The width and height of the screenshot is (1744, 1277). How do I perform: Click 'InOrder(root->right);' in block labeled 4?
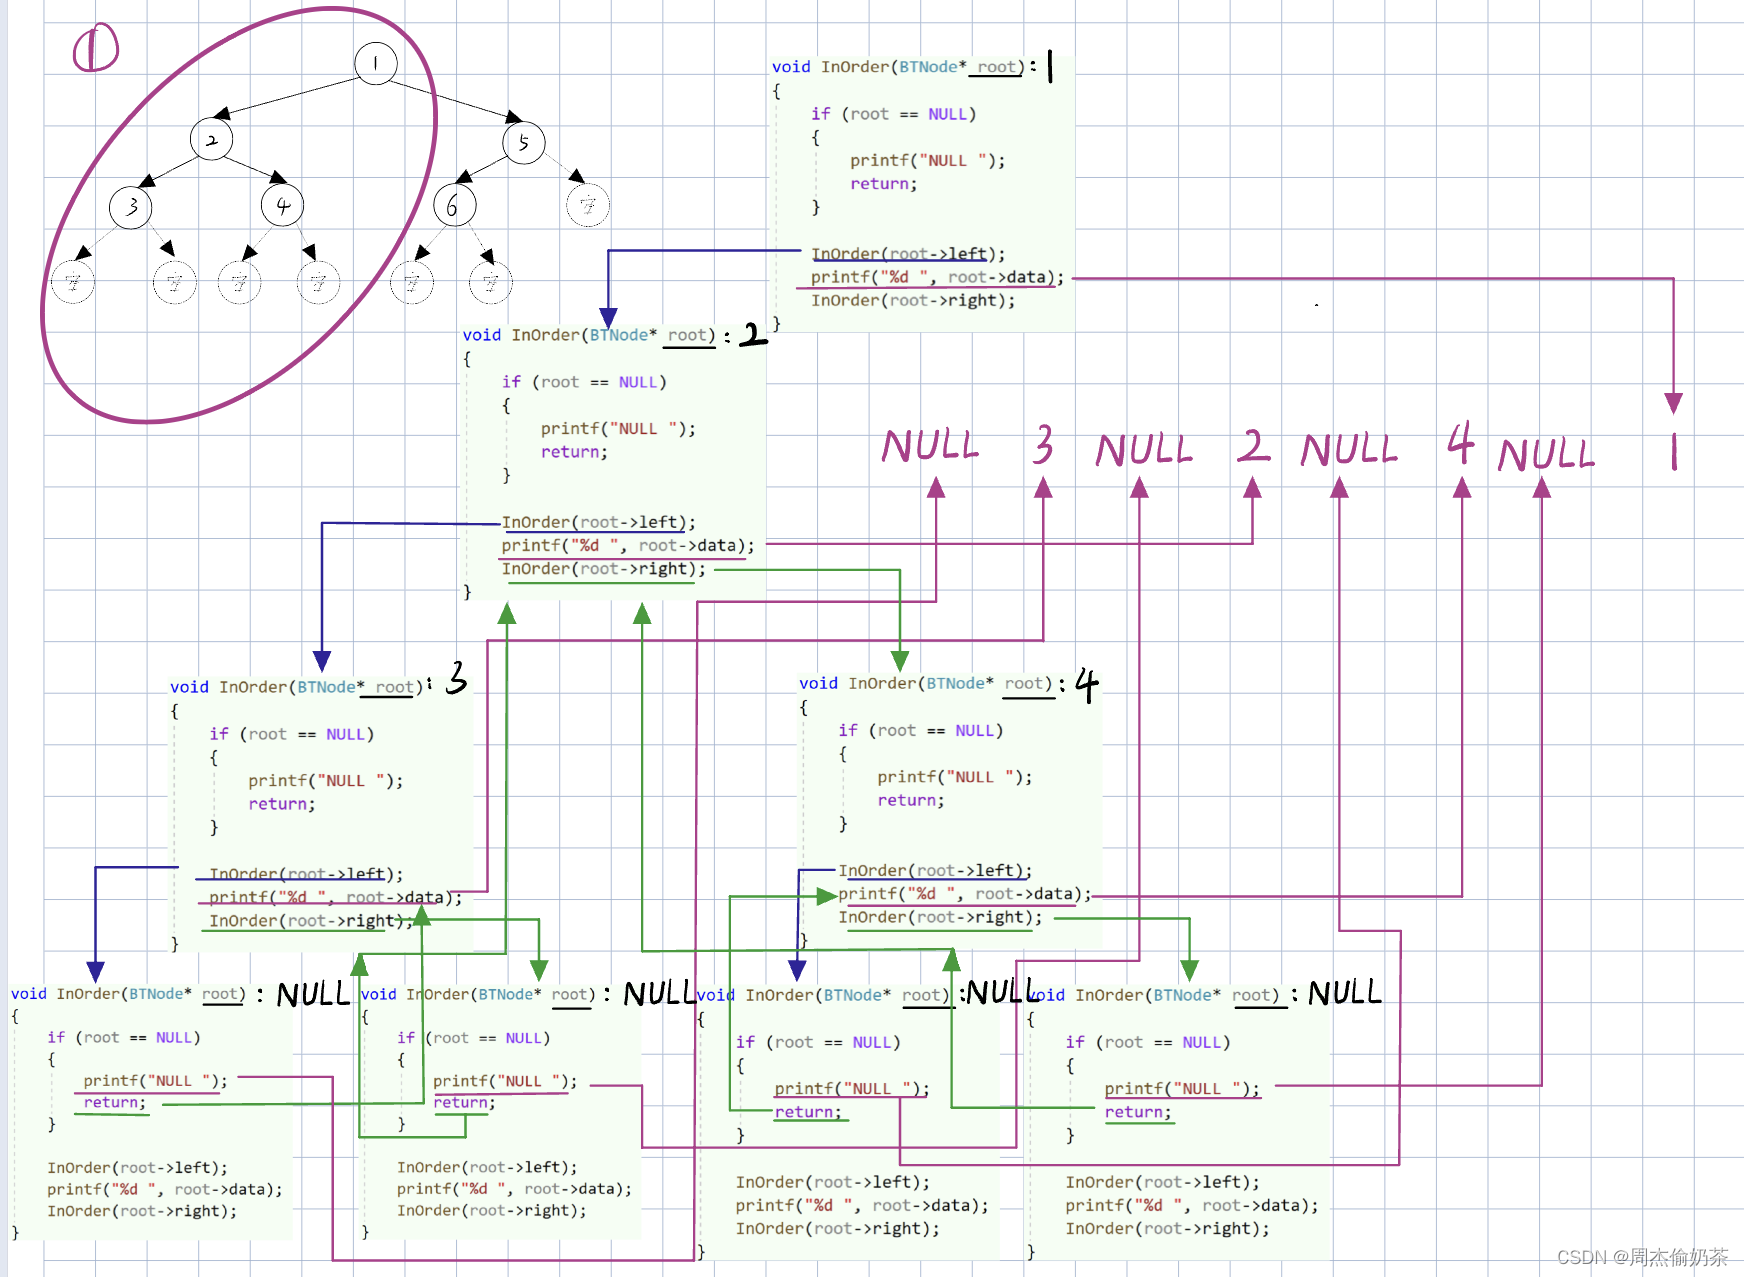coord(940,917)
